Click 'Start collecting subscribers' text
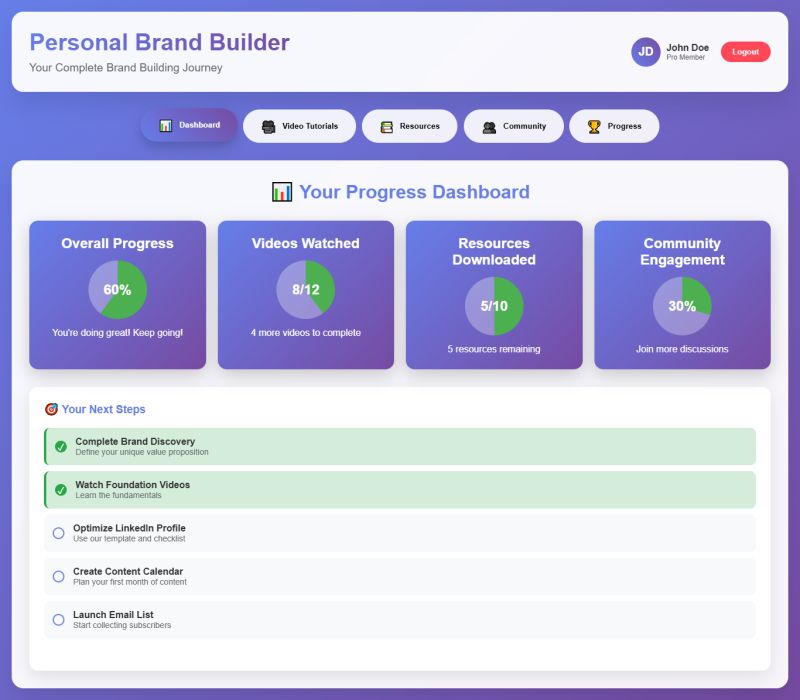800x700 pixels. (x=122, y=626)
